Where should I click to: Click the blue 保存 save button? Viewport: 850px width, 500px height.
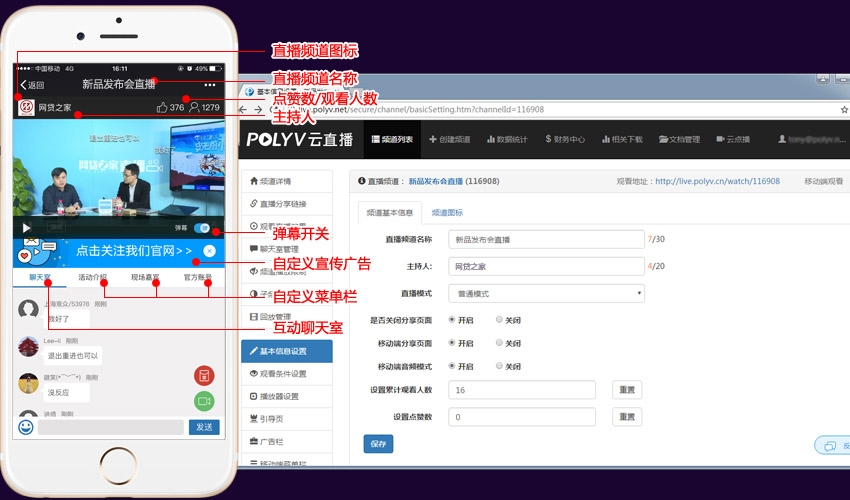coord(378,444)
